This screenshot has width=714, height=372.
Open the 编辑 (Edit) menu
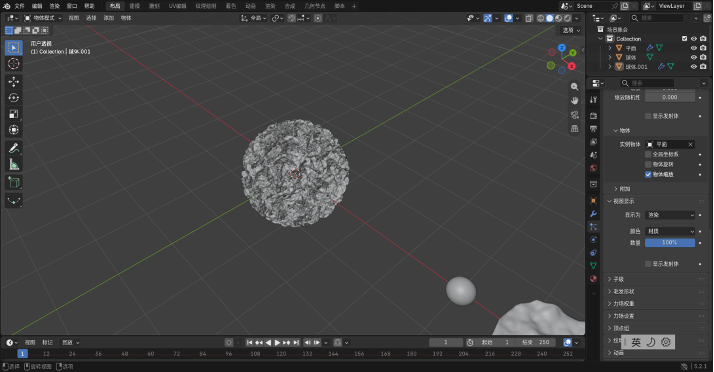pos(37,6)
